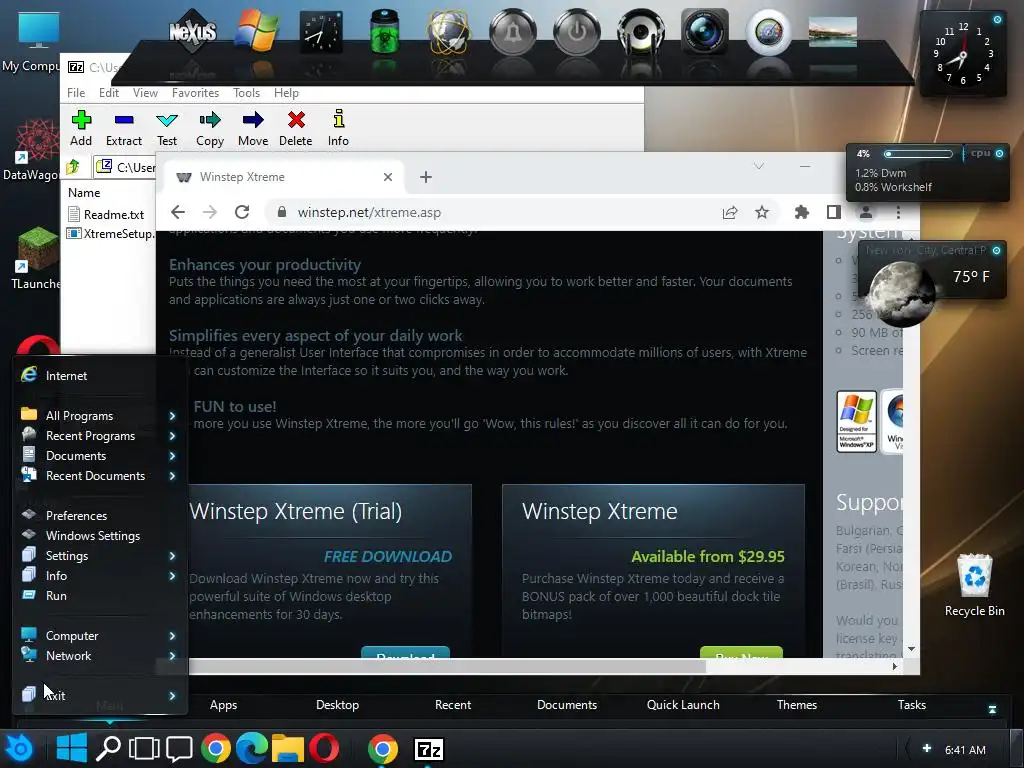Image resolution: width=1024 pixels, height=768 pixels.
Task: Click Move in the 7-Zip toolbar
Action: (253, 129)
